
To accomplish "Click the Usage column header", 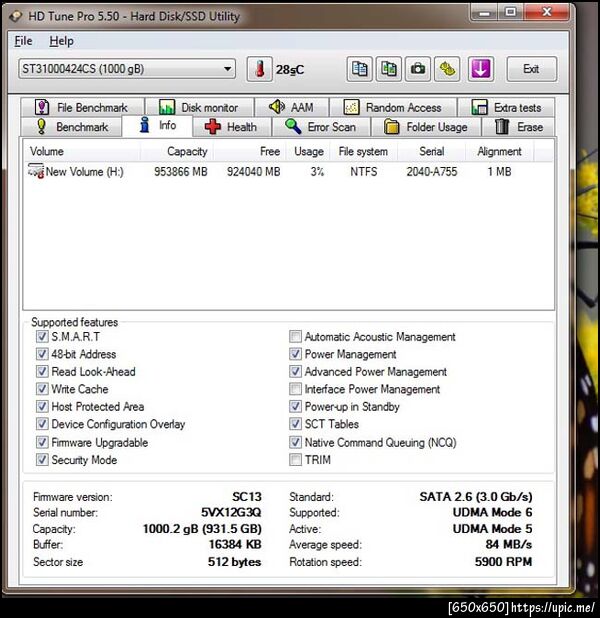I will click(309, 151).
